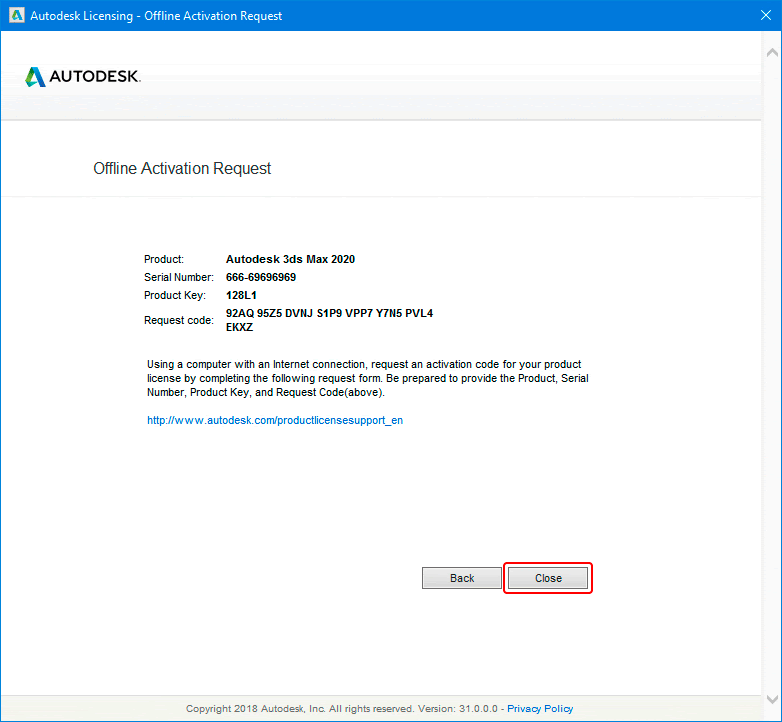The height and width of the screenshot is (722, 782).
Task: Click the Close button
Action: [548, 578]
